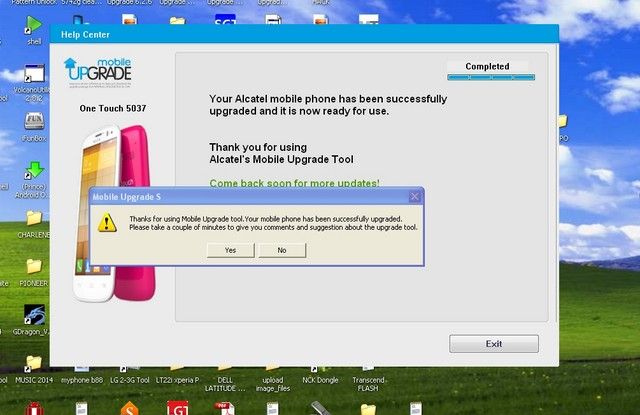Open the CHARLENE folder
The image size is (640, 415).
(x=33, y=218)
